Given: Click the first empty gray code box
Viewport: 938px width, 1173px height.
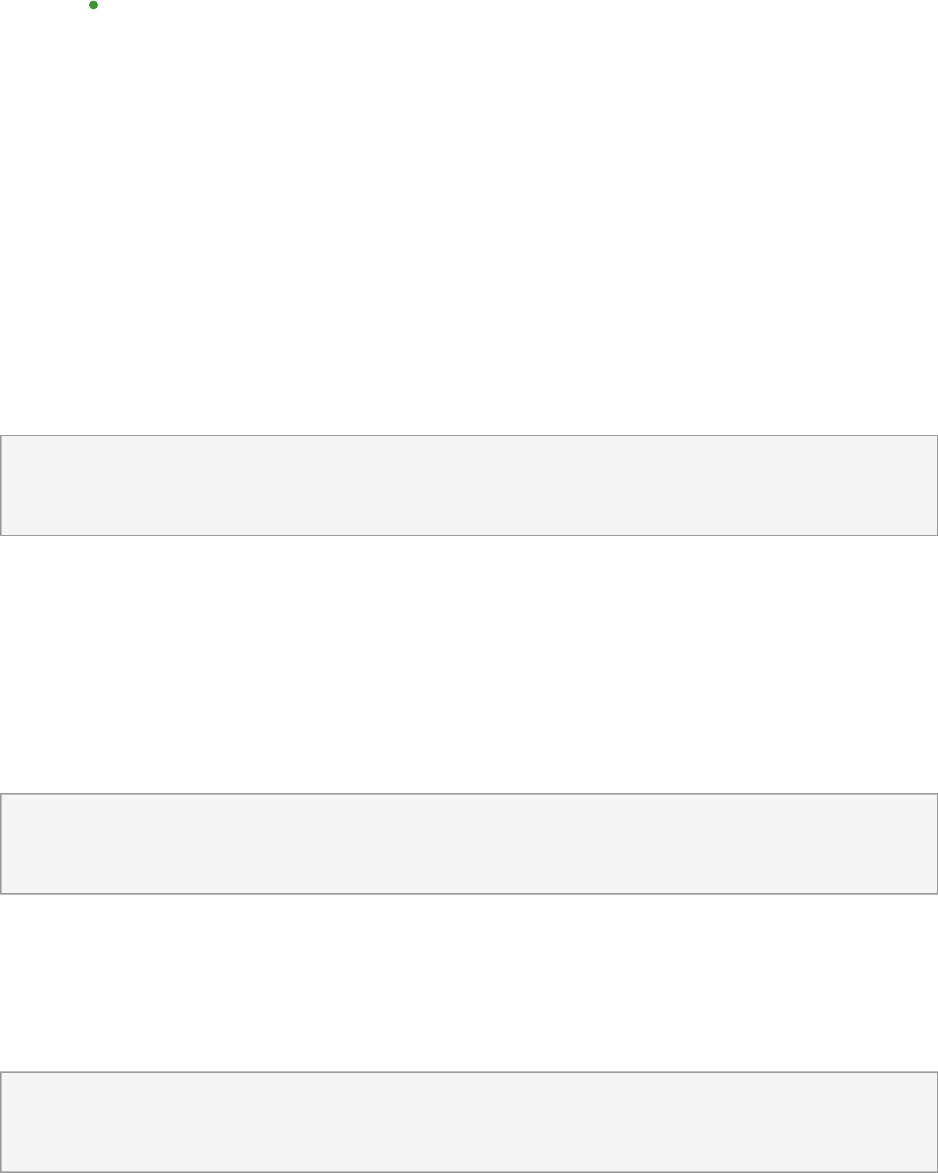Looking at the screenshot, I should point(469,486).
